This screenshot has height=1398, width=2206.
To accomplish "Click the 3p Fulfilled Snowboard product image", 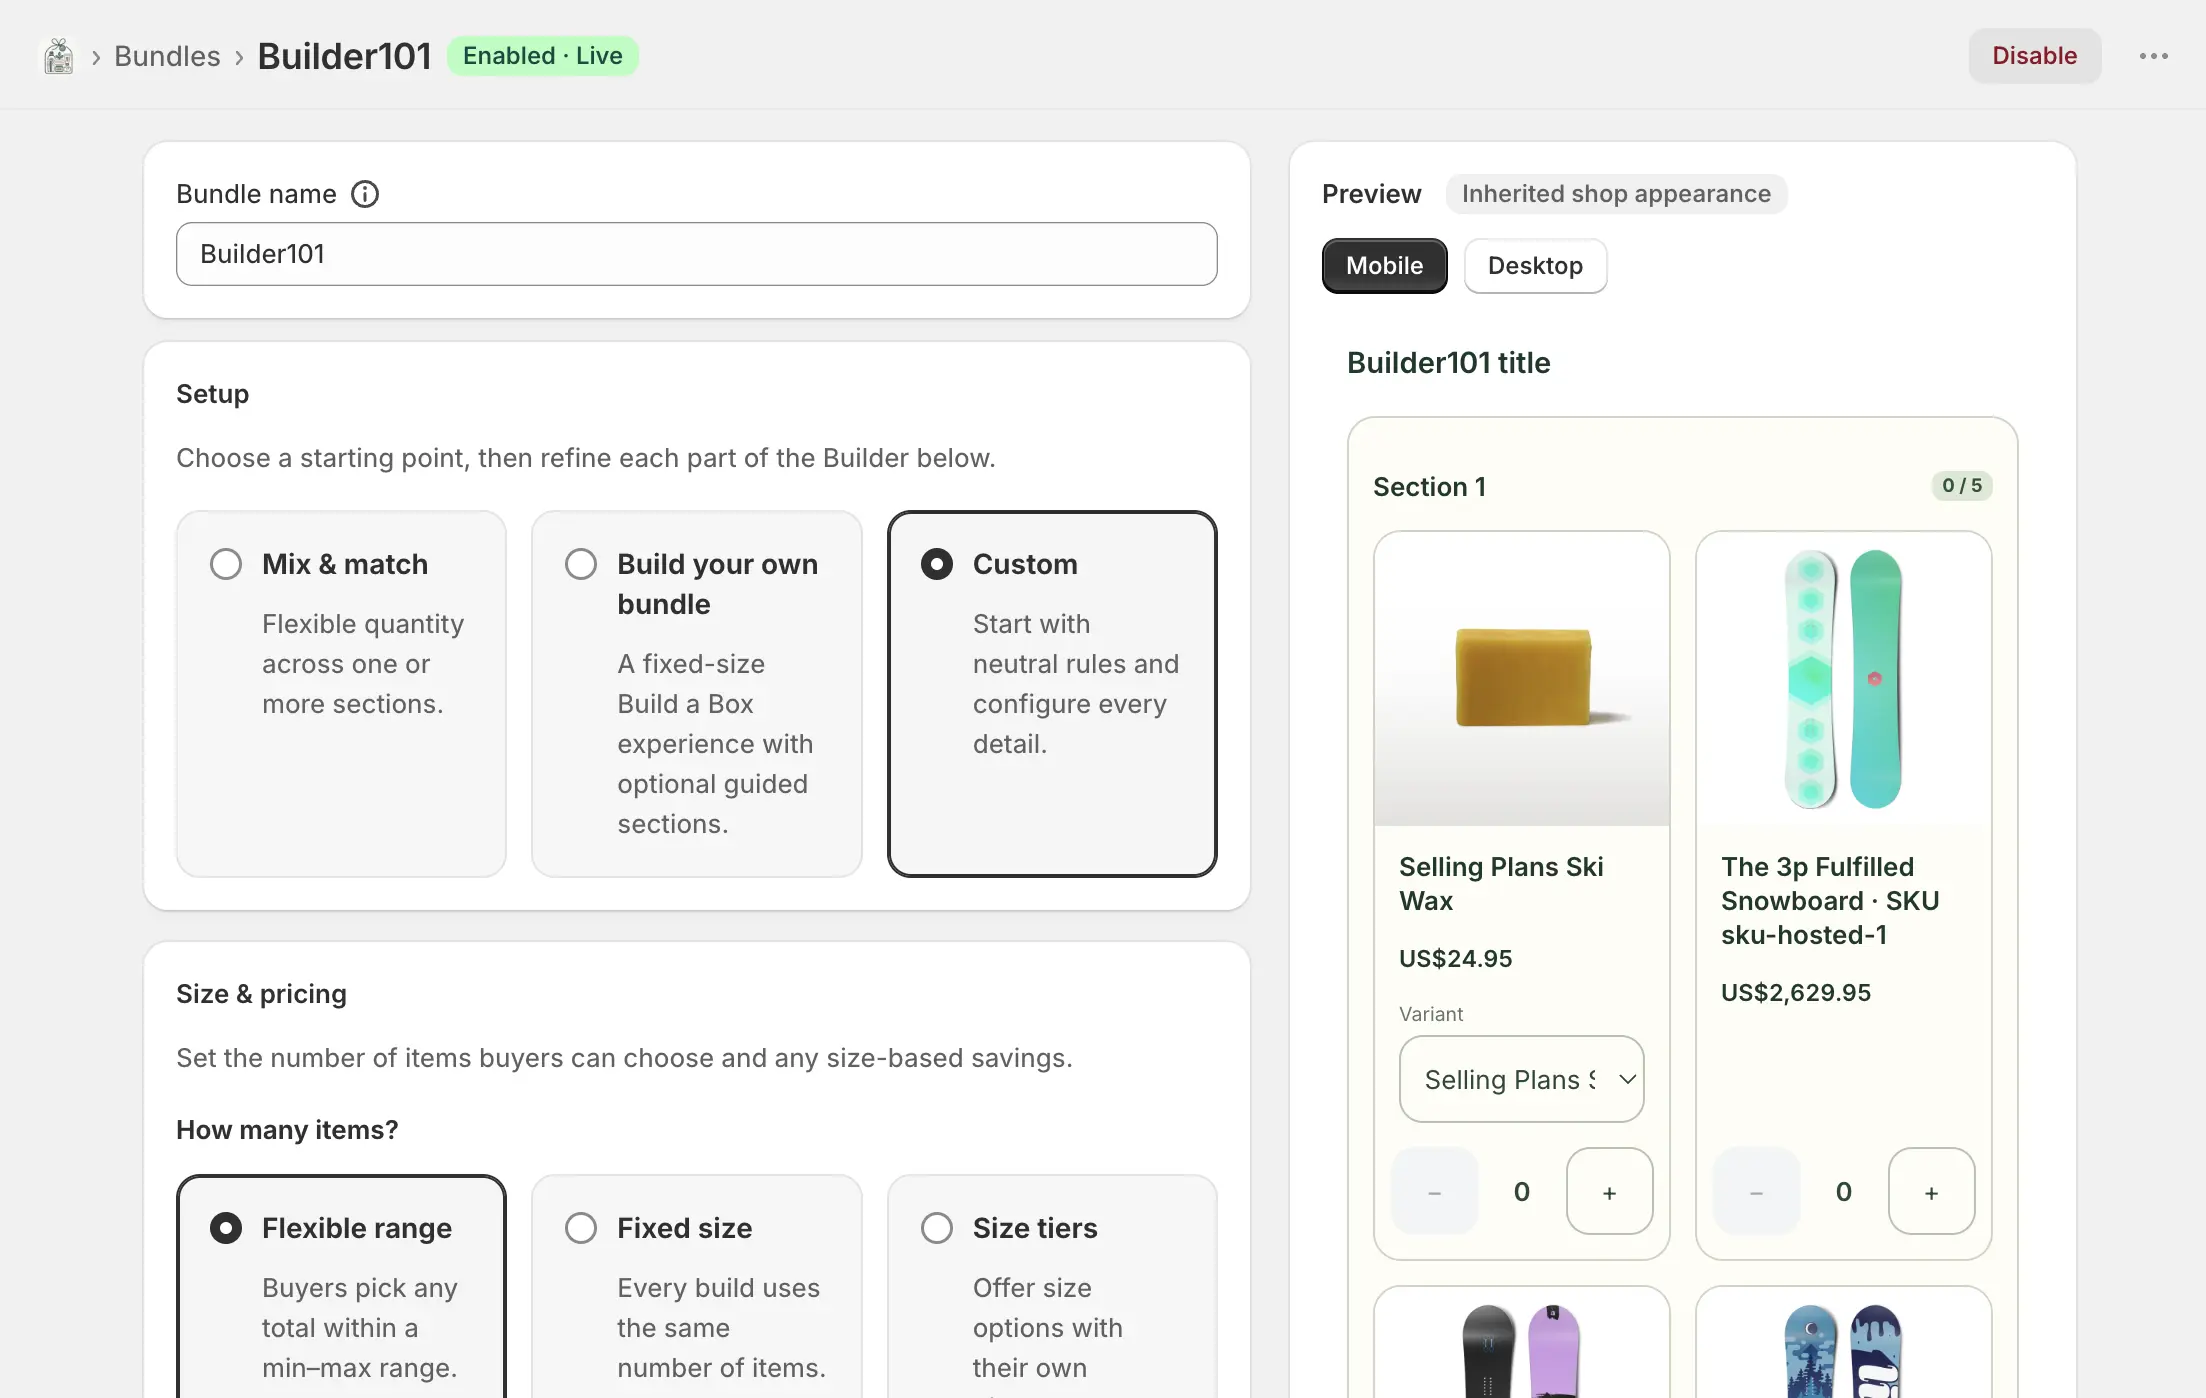I will pos(1843,679).
